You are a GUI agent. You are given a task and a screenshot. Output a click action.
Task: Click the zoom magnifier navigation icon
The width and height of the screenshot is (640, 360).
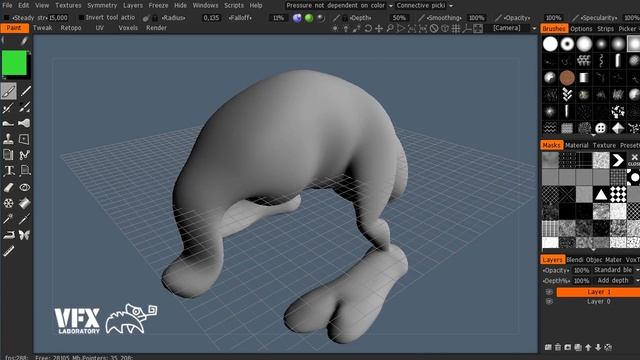[x=390, y=28]
